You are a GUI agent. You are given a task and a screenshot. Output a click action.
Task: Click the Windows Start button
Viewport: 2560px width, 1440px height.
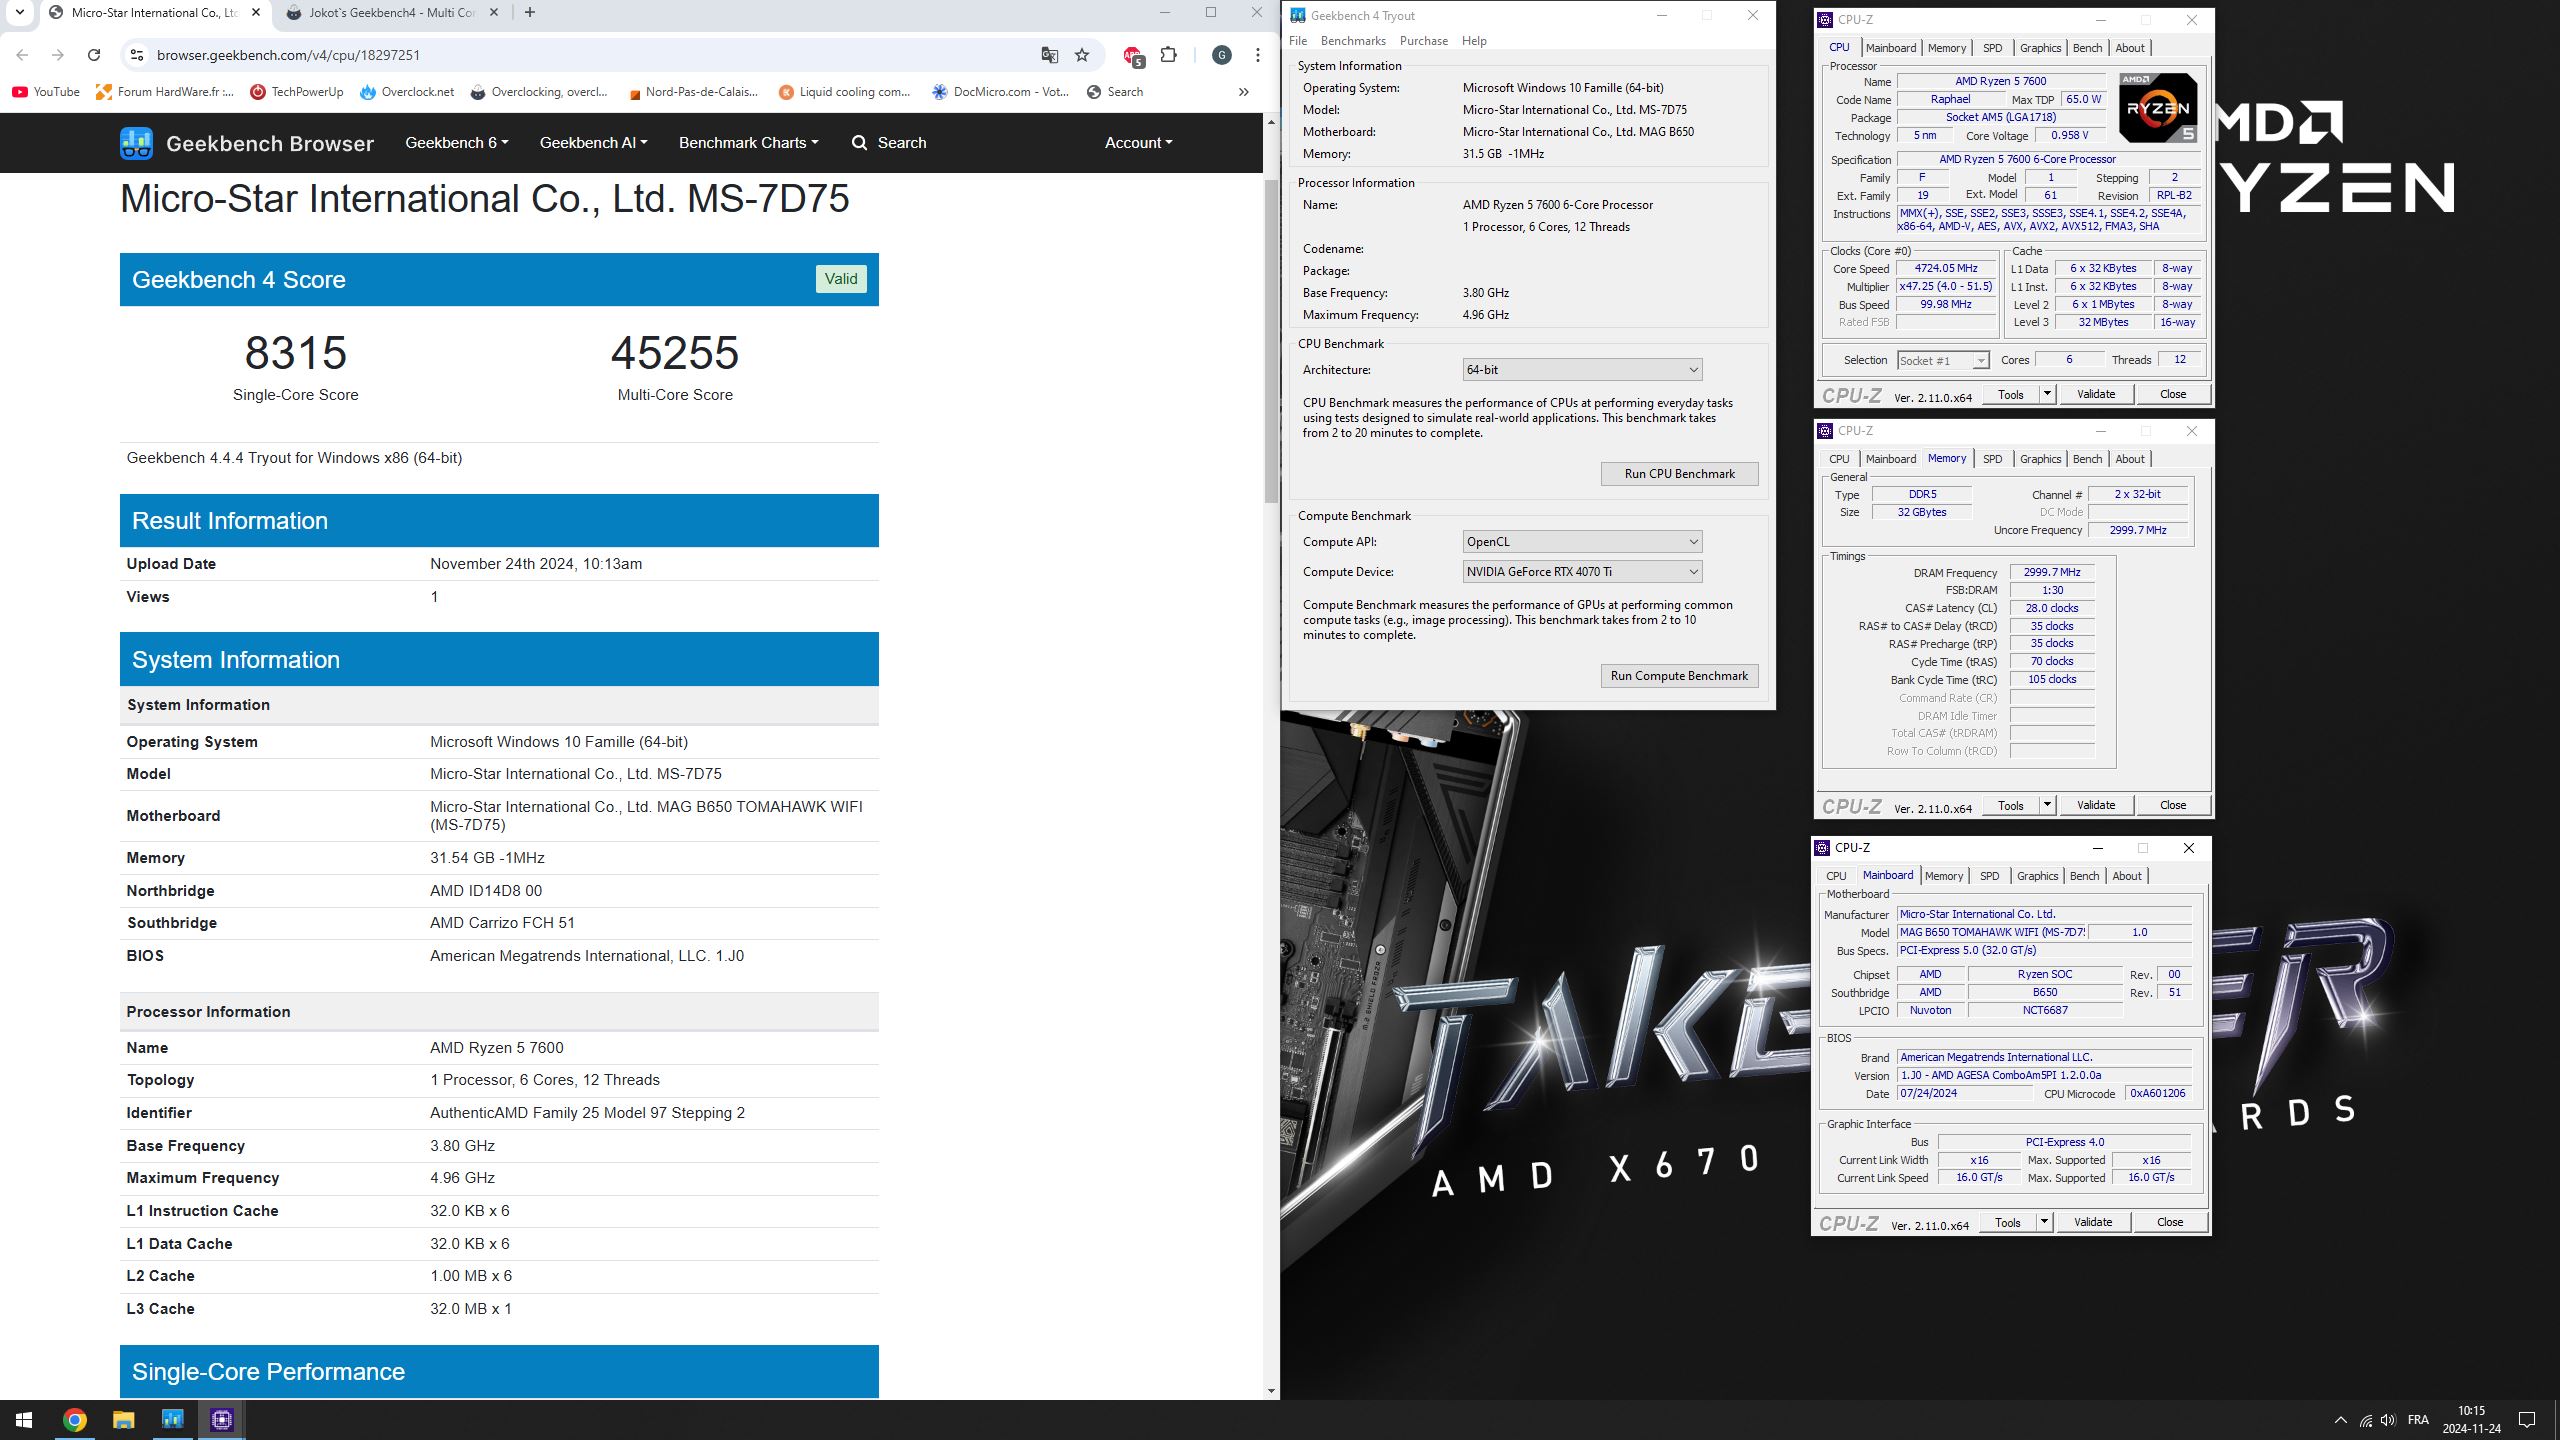click(24, 1420)
